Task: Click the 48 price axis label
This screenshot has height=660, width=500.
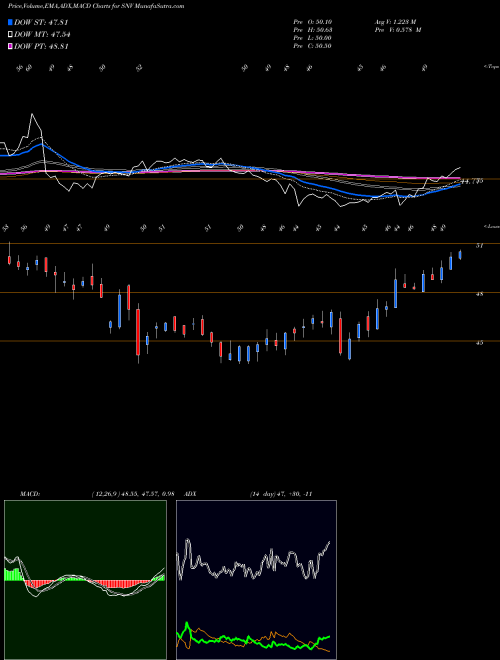Action: 479,294
